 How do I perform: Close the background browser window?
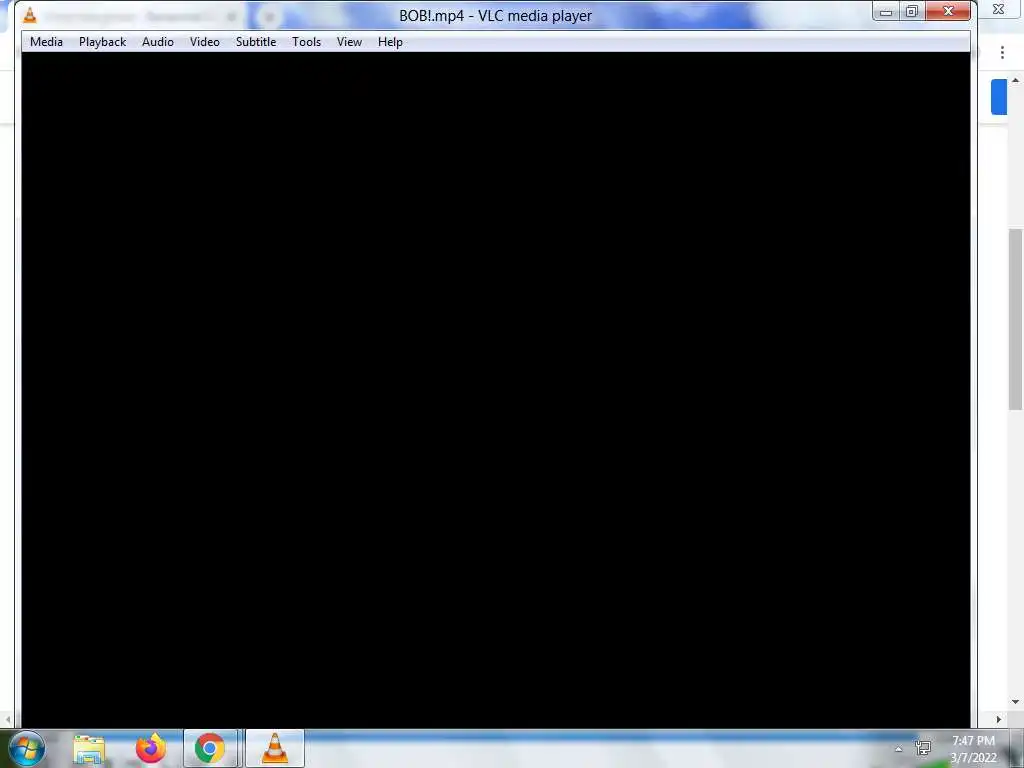point(999,10)
